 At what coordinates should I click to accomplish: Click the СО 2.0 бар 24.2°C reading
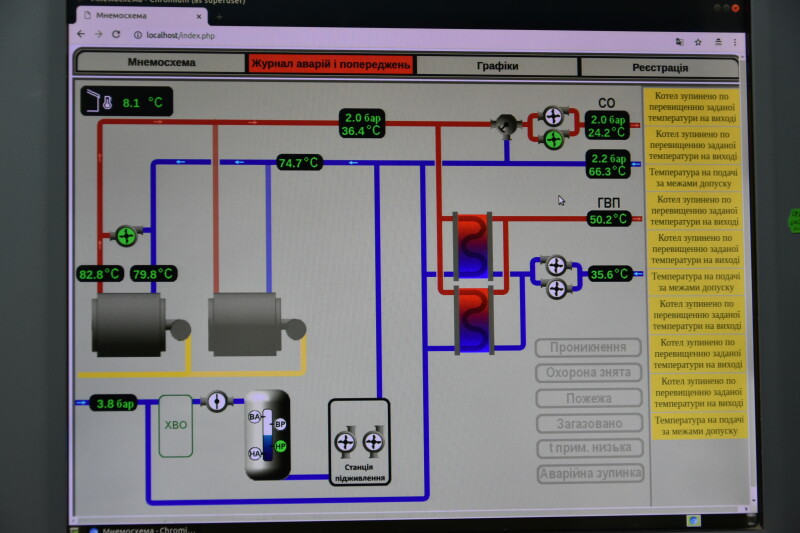(x=607, y=125)
